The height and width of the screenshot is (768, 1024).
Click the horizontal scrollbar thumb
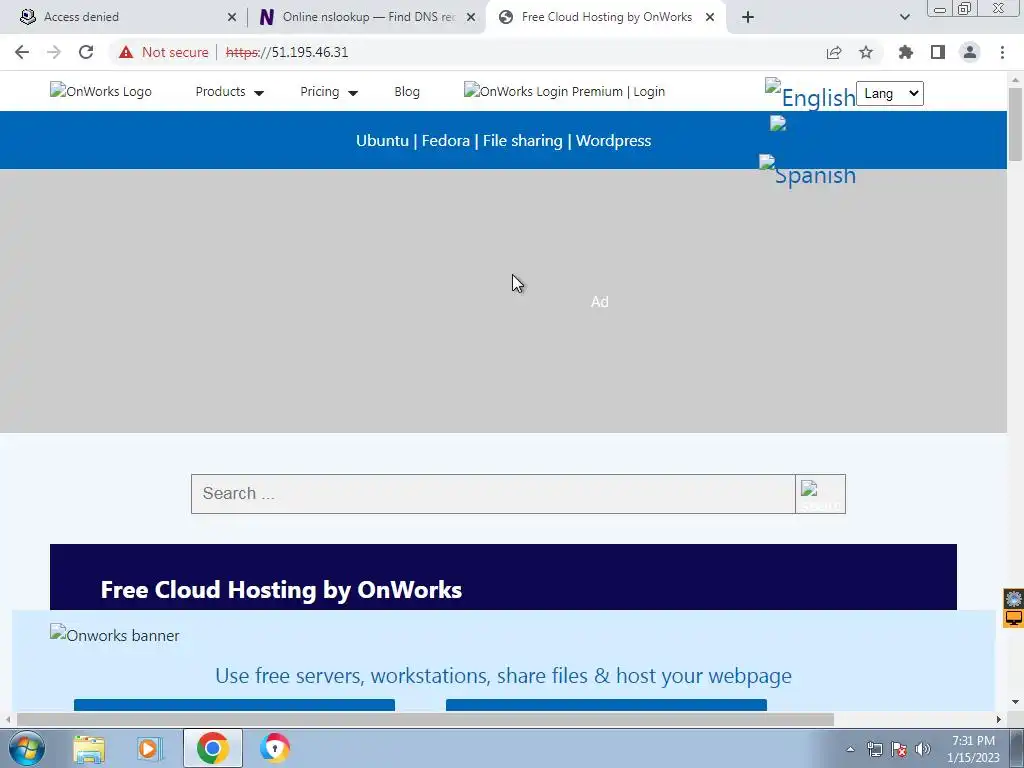(x=425, y=720)
